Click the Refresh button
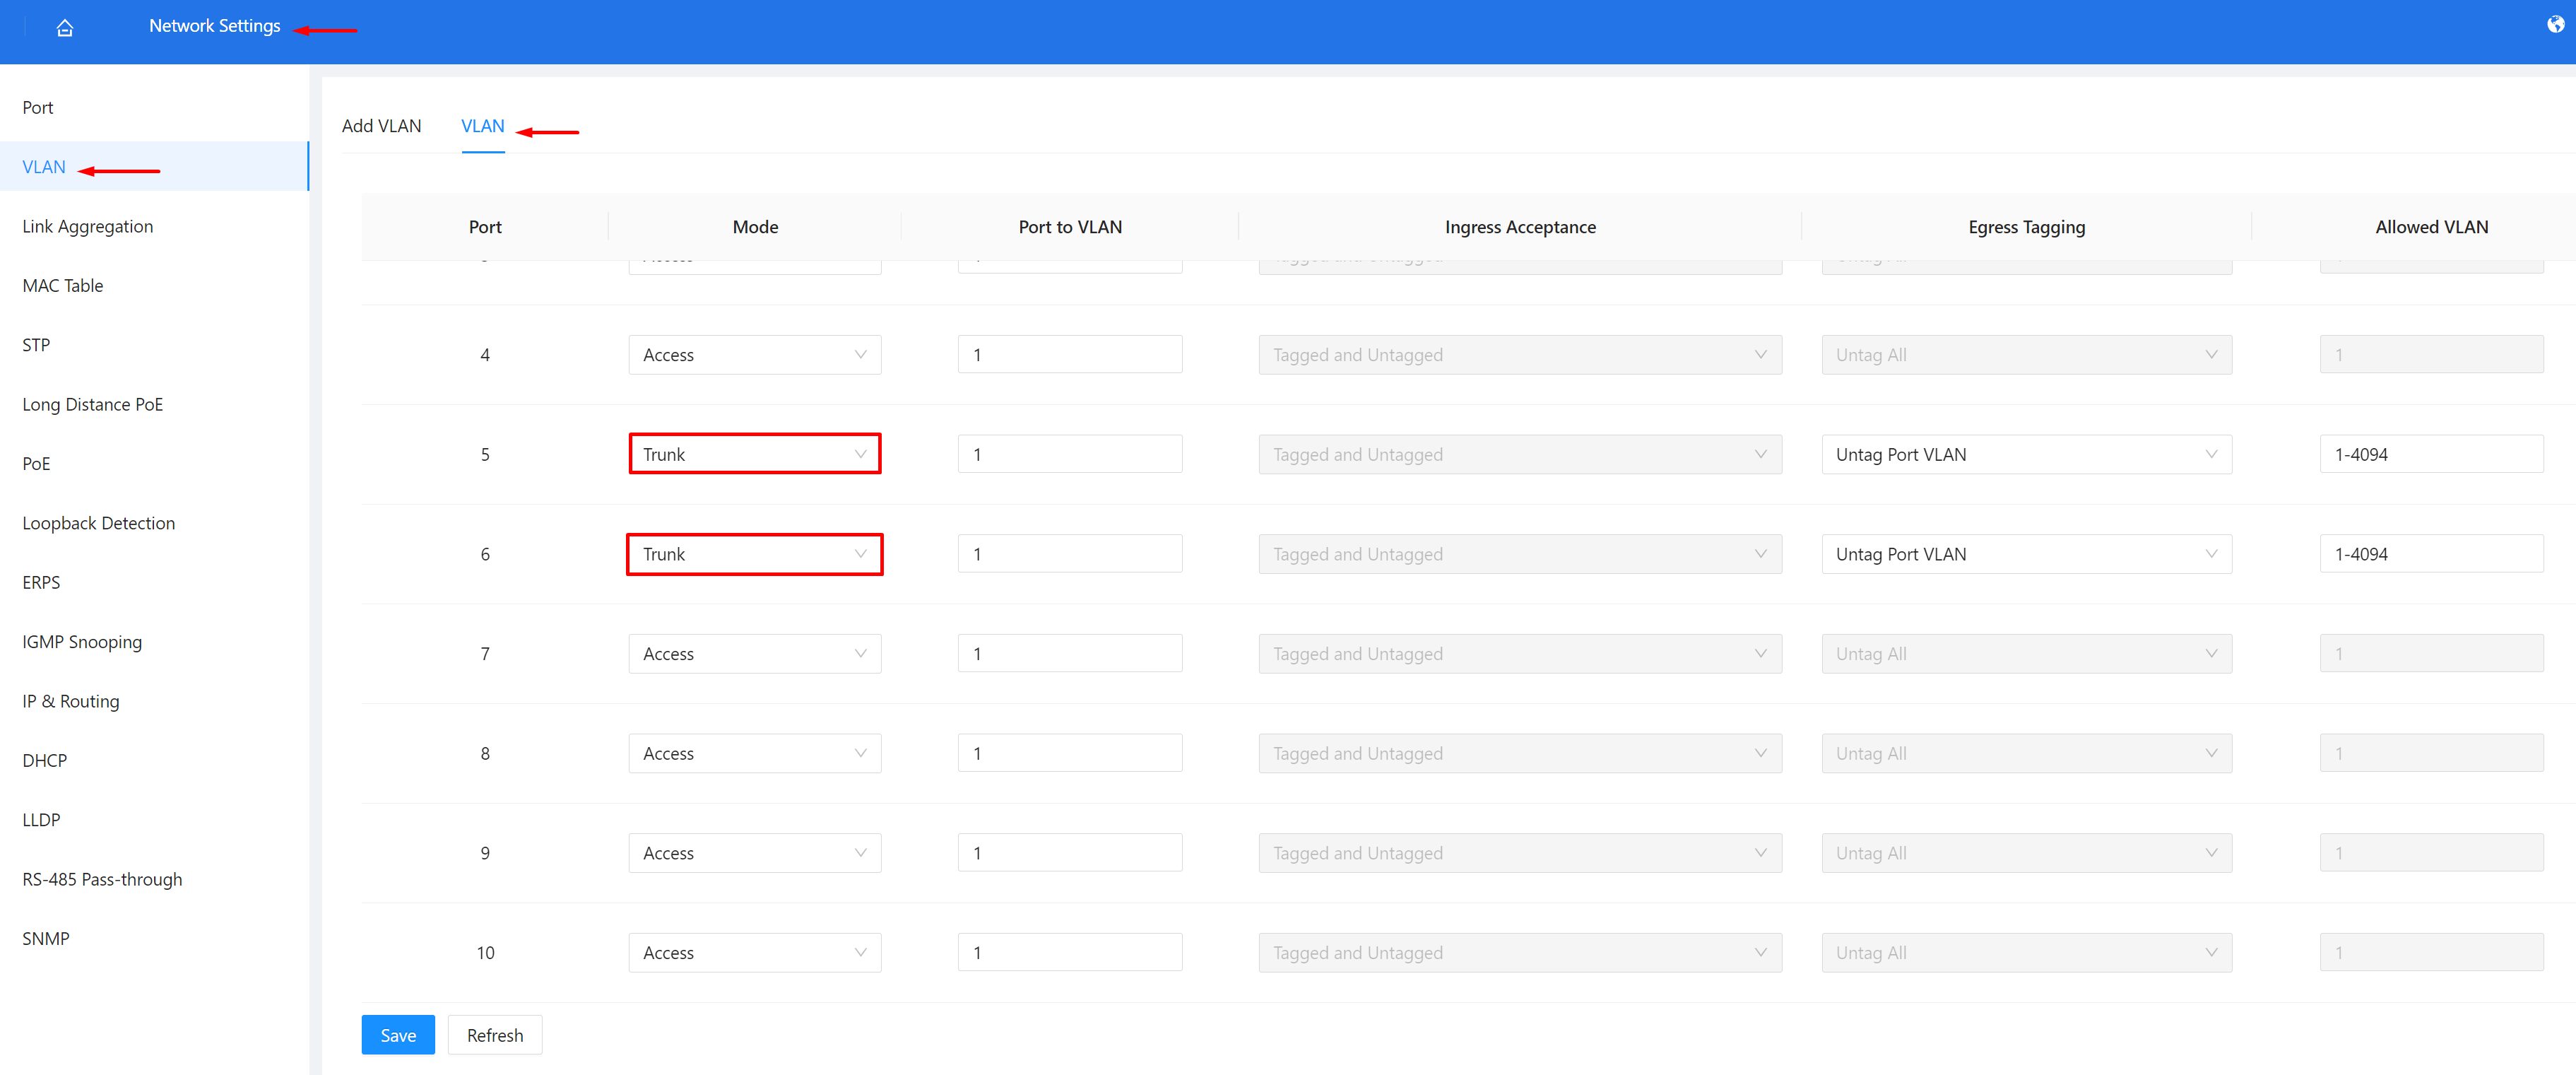2576x1075 pixels. [495, 1034]
